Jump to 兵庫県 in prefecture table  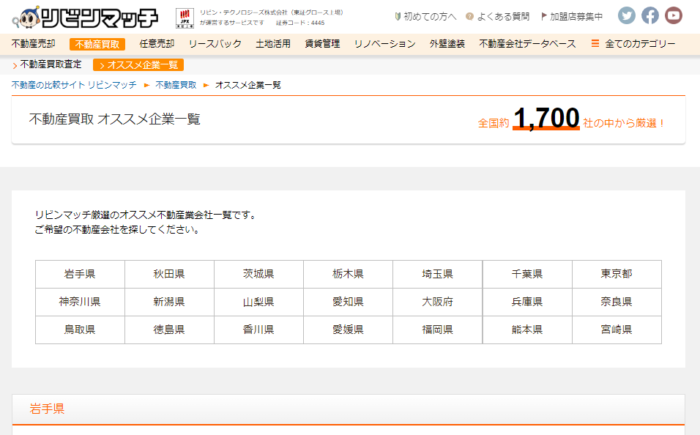pyautogui.click(x=527, y=302)
